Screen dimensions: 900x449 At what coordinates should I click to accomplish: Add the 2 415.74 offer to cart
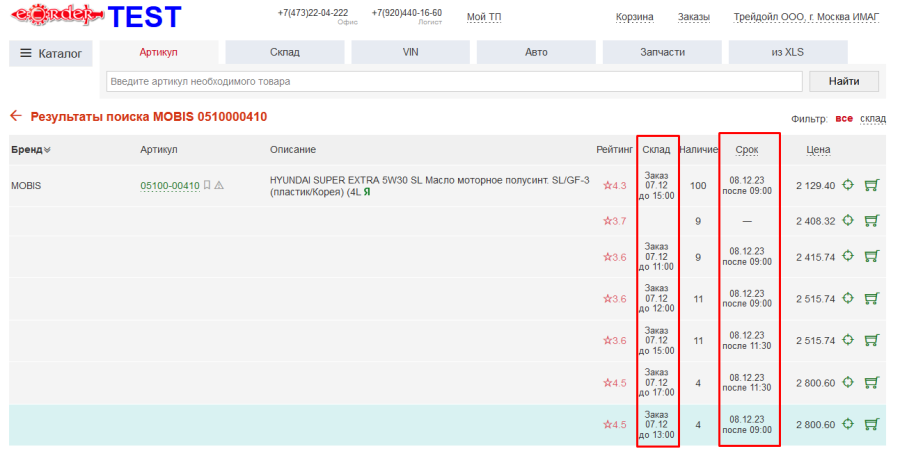tap(871, 257)
